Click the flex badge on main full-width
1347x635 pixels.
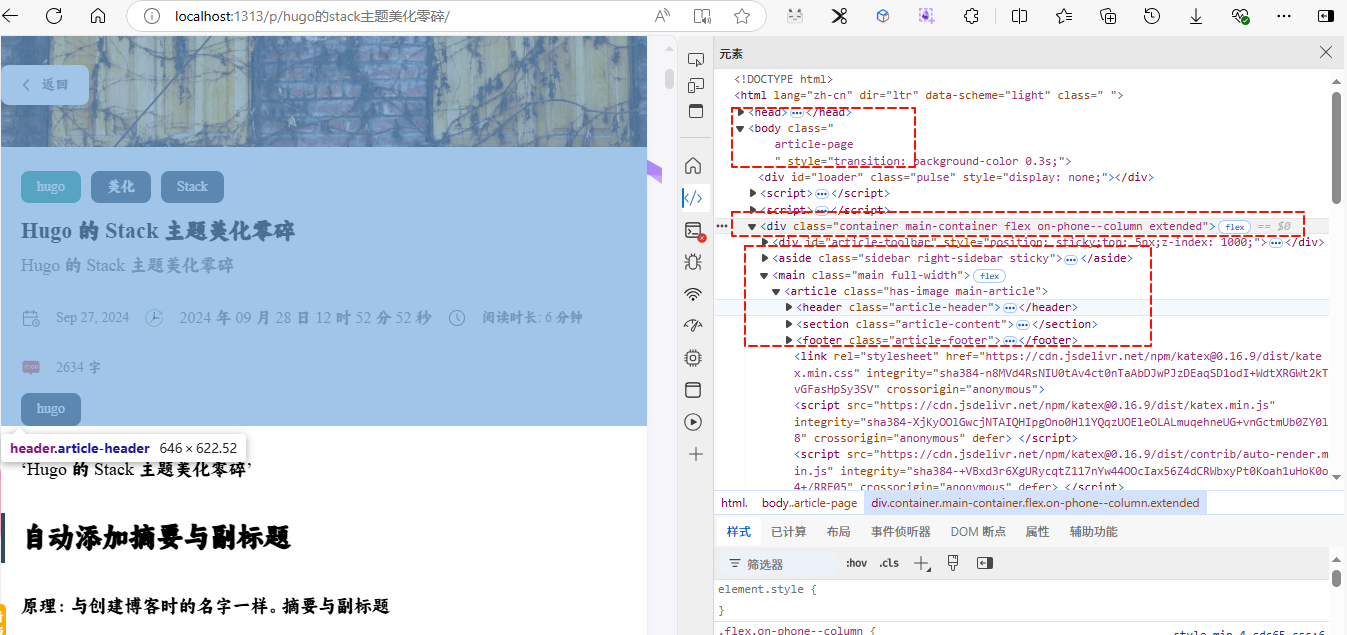(x=989, y=276)
